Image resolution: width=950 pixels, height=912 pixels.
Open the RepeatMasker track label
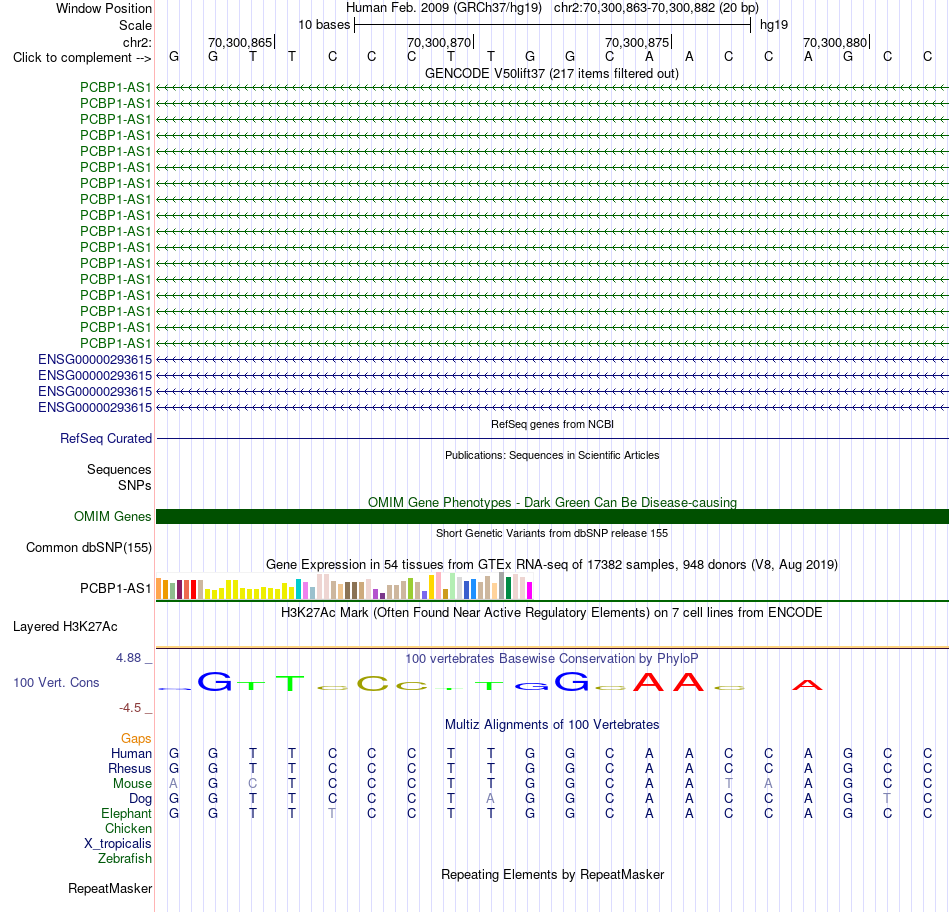point(110,888)
